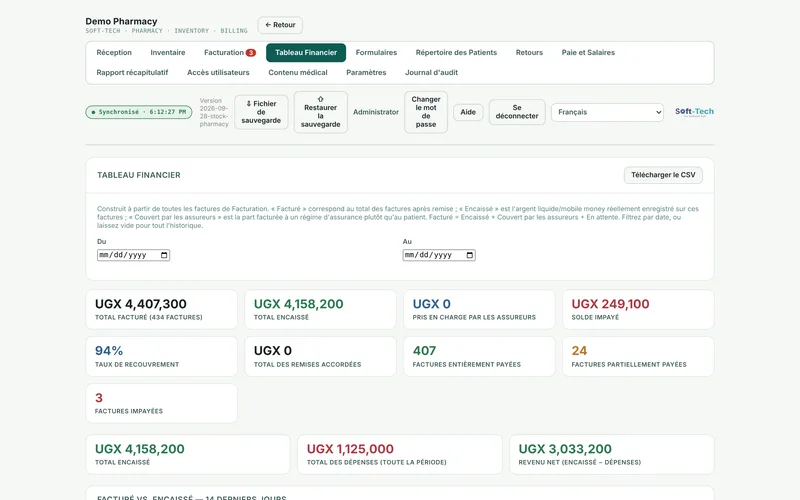Open the Rapport récapitulatif tab
800x500 pixels.
pyautogui.click(x=132, y=72)
